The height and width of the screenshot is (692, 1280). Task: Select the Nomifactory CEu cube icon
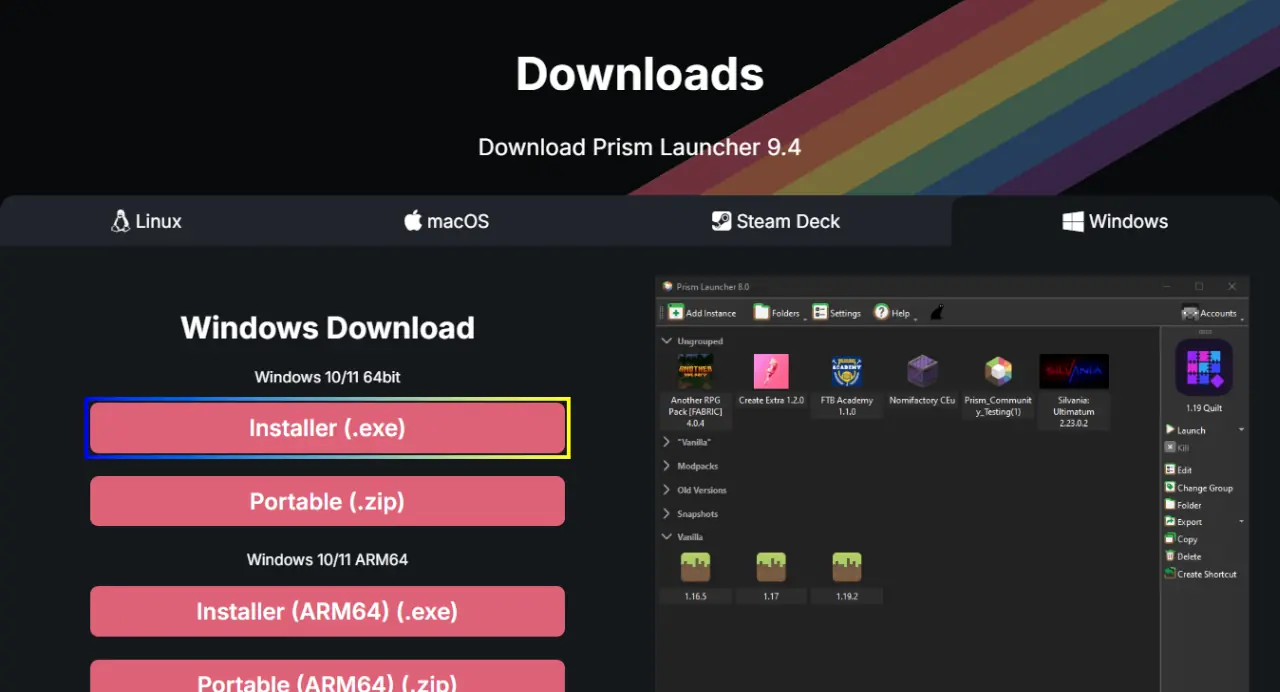click(923, 371)
